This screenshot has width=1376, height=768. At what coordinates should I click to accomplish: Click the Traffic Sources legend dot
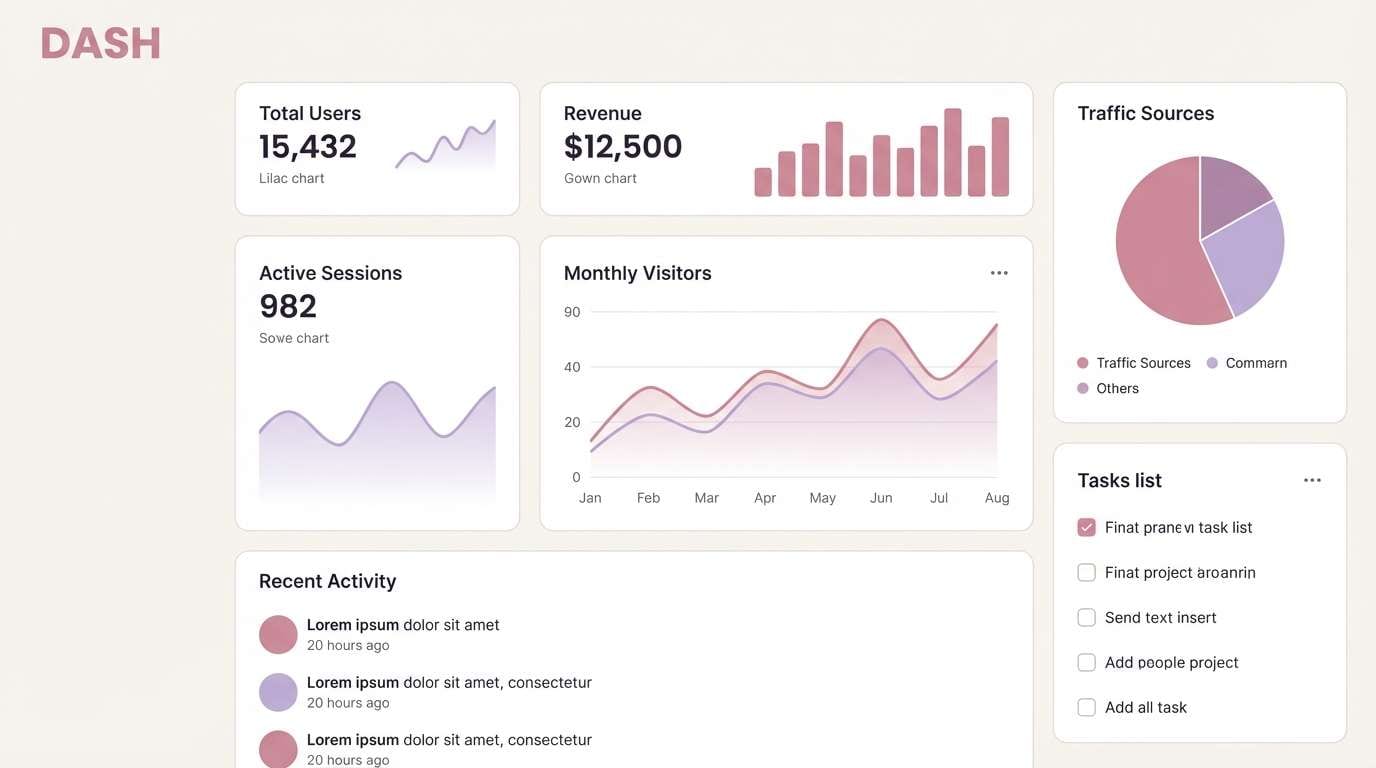click(1081, 361)
